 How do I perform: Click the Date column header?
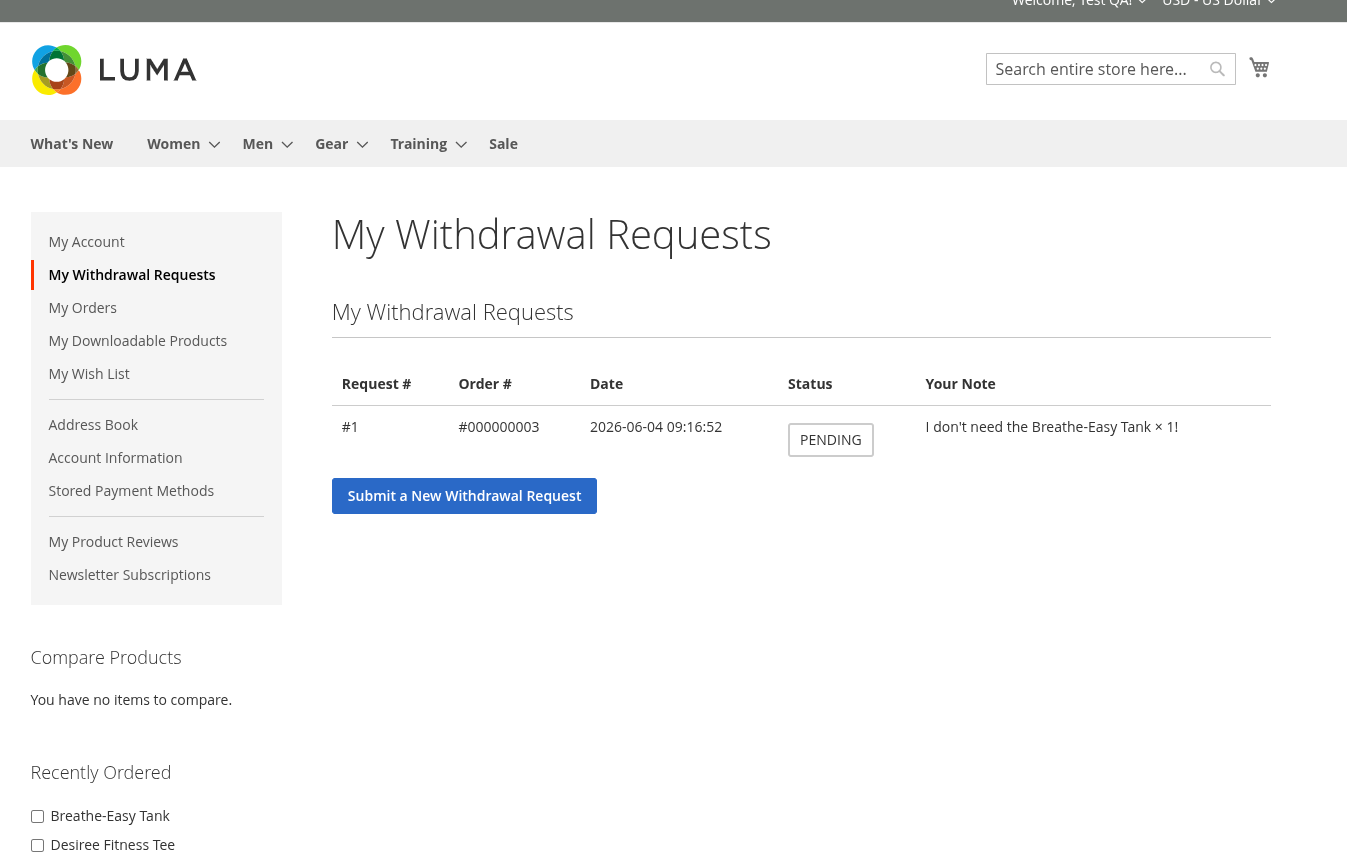point(606,384)
